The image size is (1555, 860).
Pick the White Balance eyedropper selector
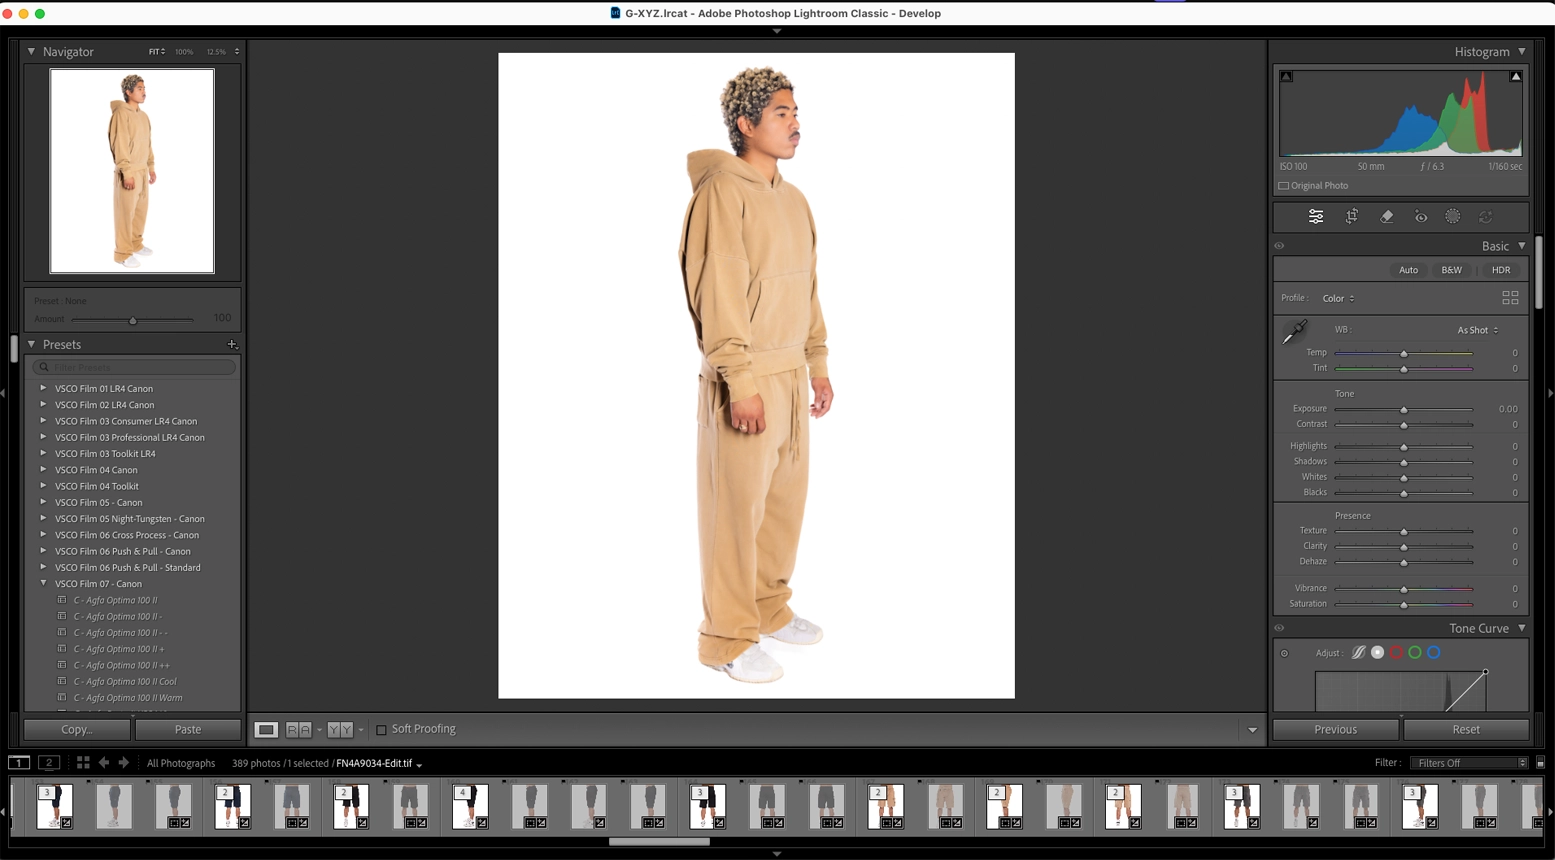1294,332
